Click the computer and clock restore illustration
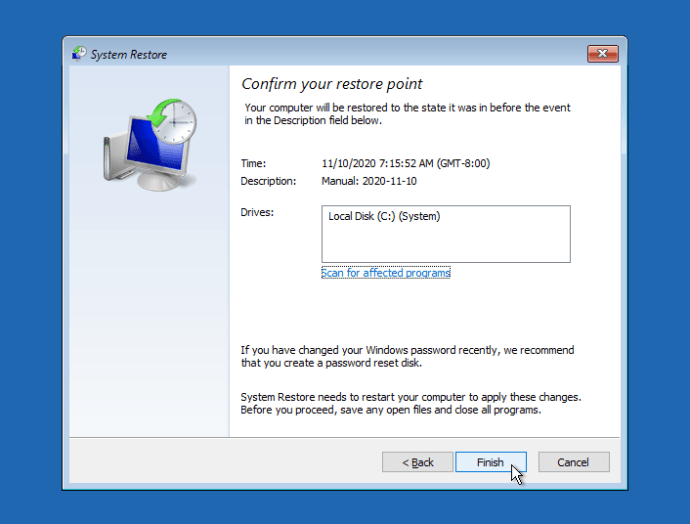 pyautogui.click(x=150, y=145)
